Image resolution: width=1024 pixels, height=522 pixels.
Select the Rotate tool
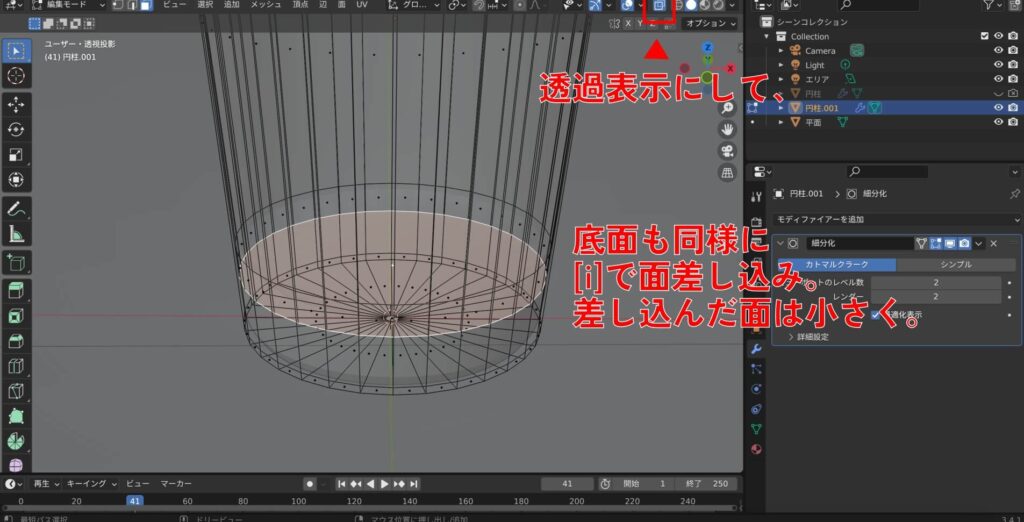click(16, 129)
